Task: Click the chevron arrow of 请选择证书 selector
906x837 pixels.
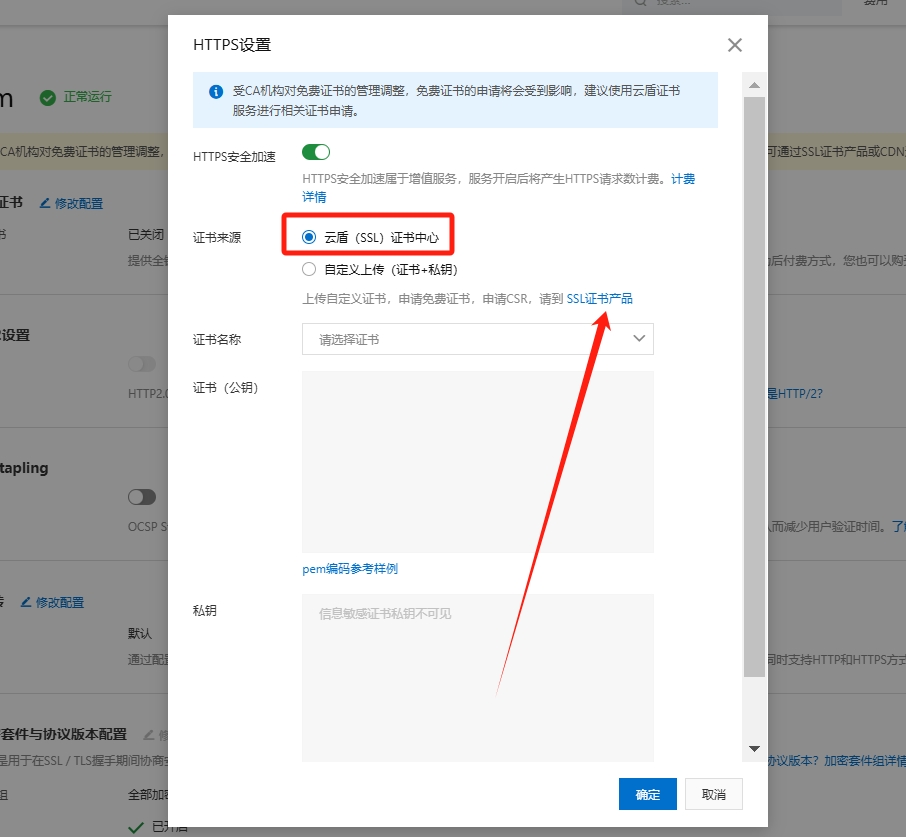Action: pyautogui.click(x=640, y=339)
